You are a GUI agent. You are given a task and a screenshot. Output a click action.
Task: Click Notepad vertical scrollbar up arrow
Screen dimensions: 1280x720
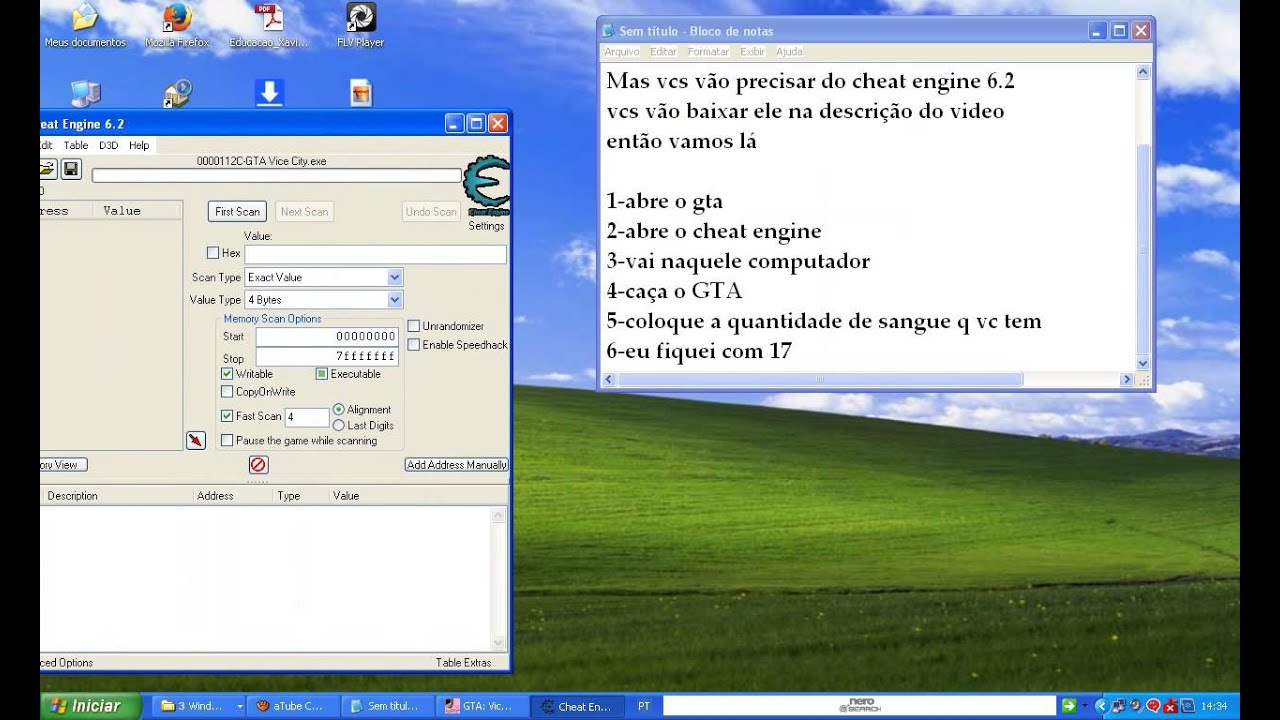pyautogui.click(x=1143, y=73)
